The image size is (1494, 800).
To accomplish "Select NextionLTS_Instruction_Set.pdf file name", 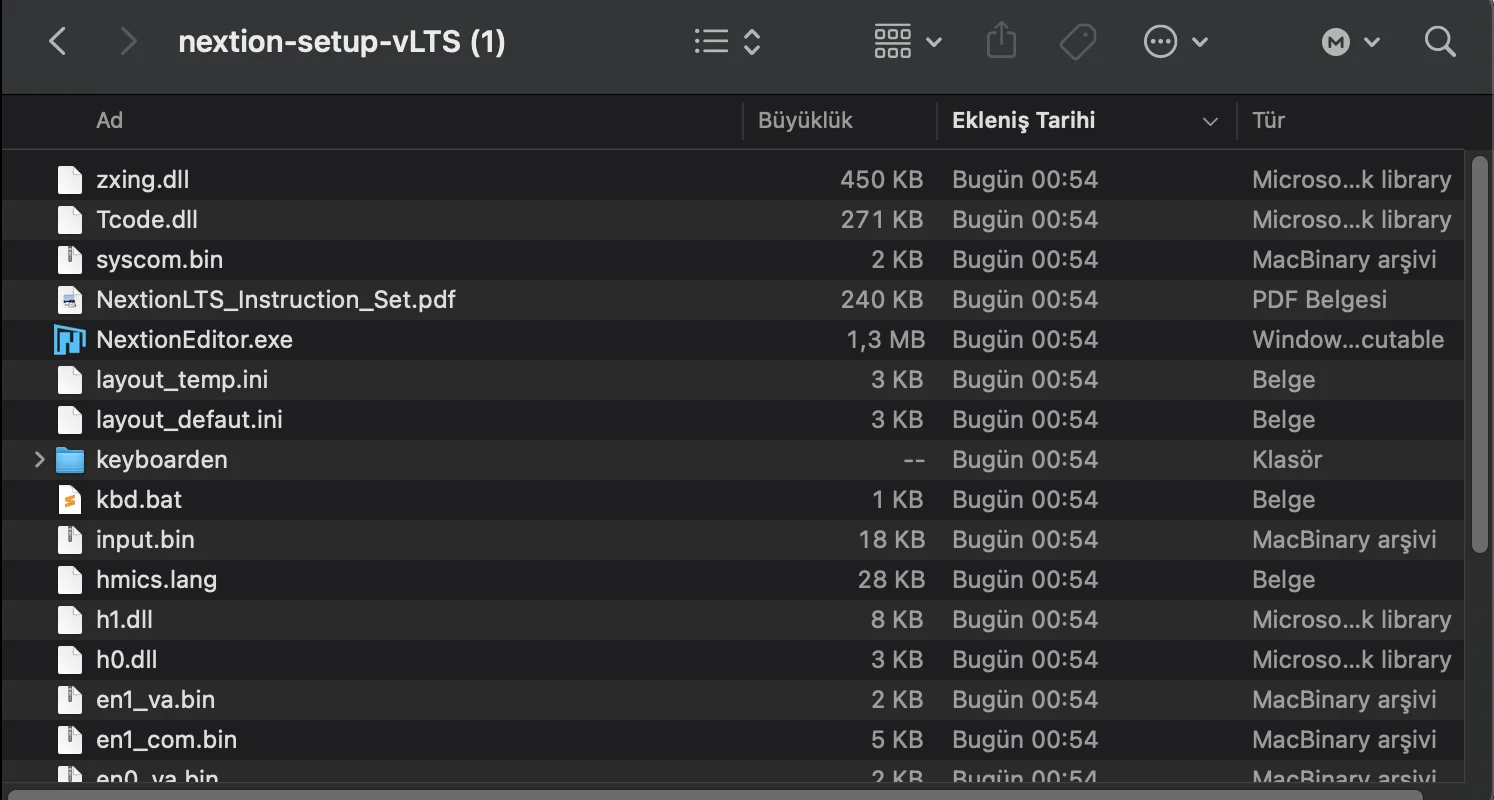I will click(276, 300).
